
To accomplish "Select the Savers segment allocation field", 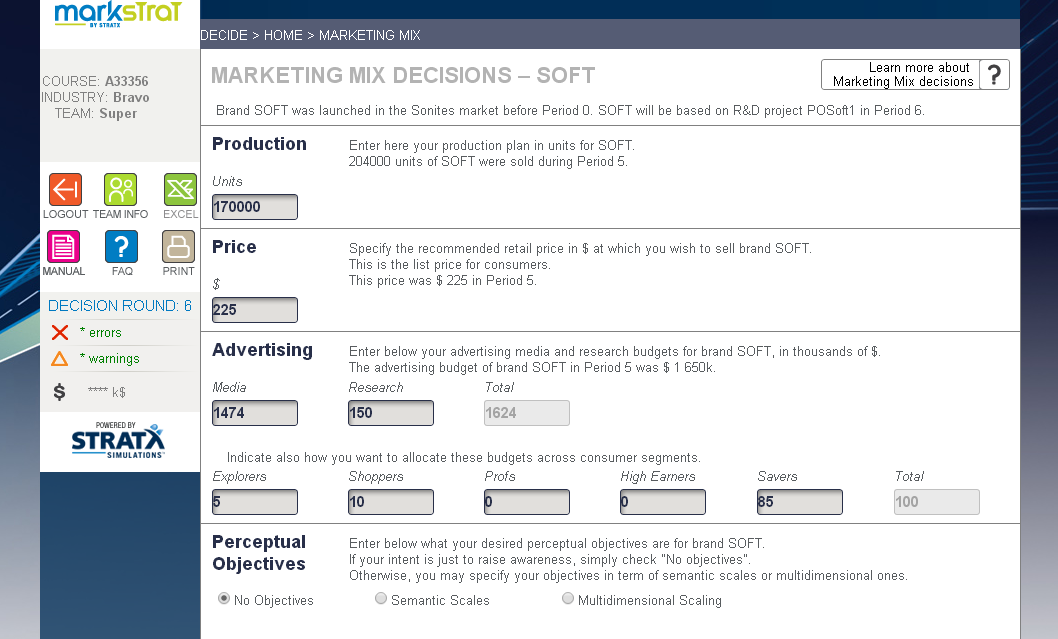I will click(799, 502).
